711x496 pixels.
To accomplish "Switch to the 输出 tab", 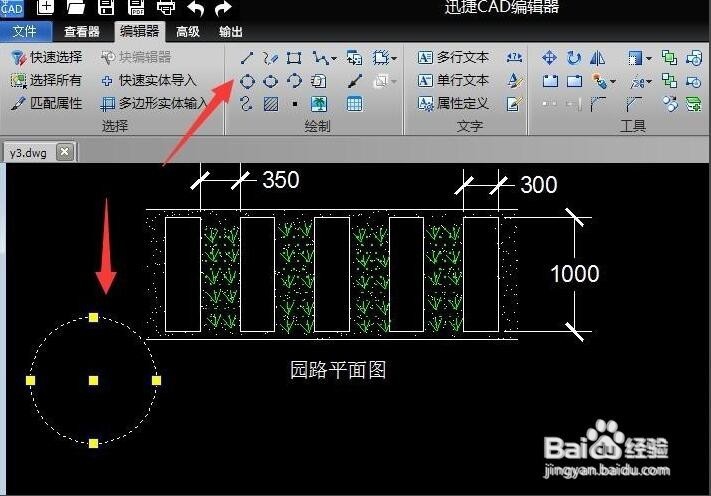I will point(230,31).
